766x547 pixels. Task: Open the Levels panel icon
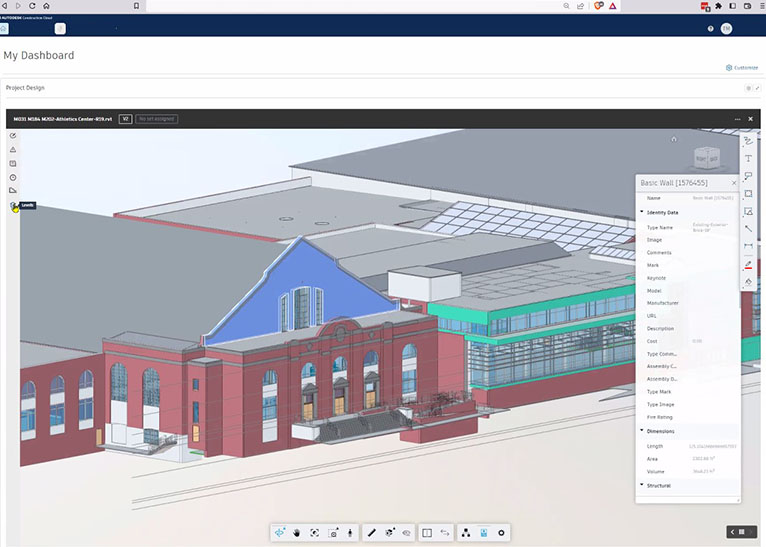[x=14, y=205]
